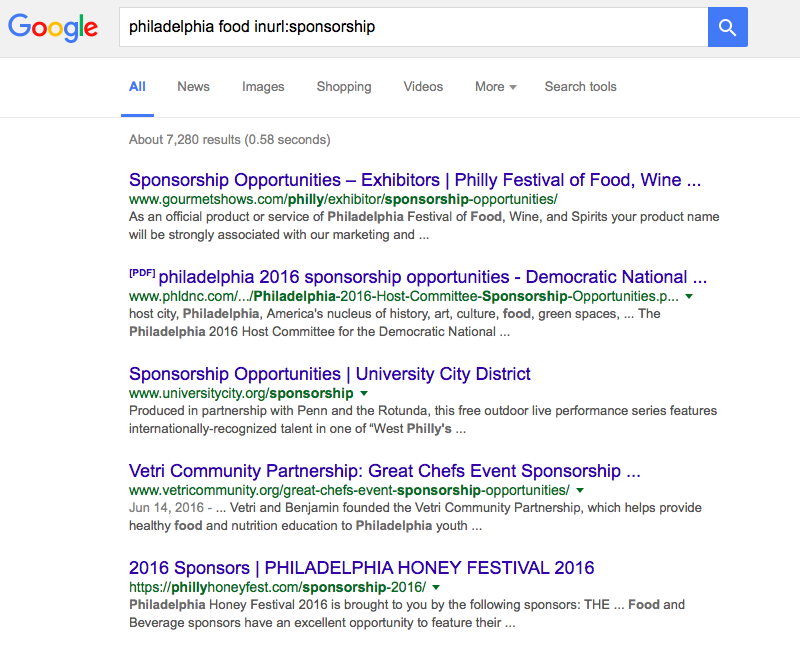
Task: Open Search tools options
Action: [581, 87]
